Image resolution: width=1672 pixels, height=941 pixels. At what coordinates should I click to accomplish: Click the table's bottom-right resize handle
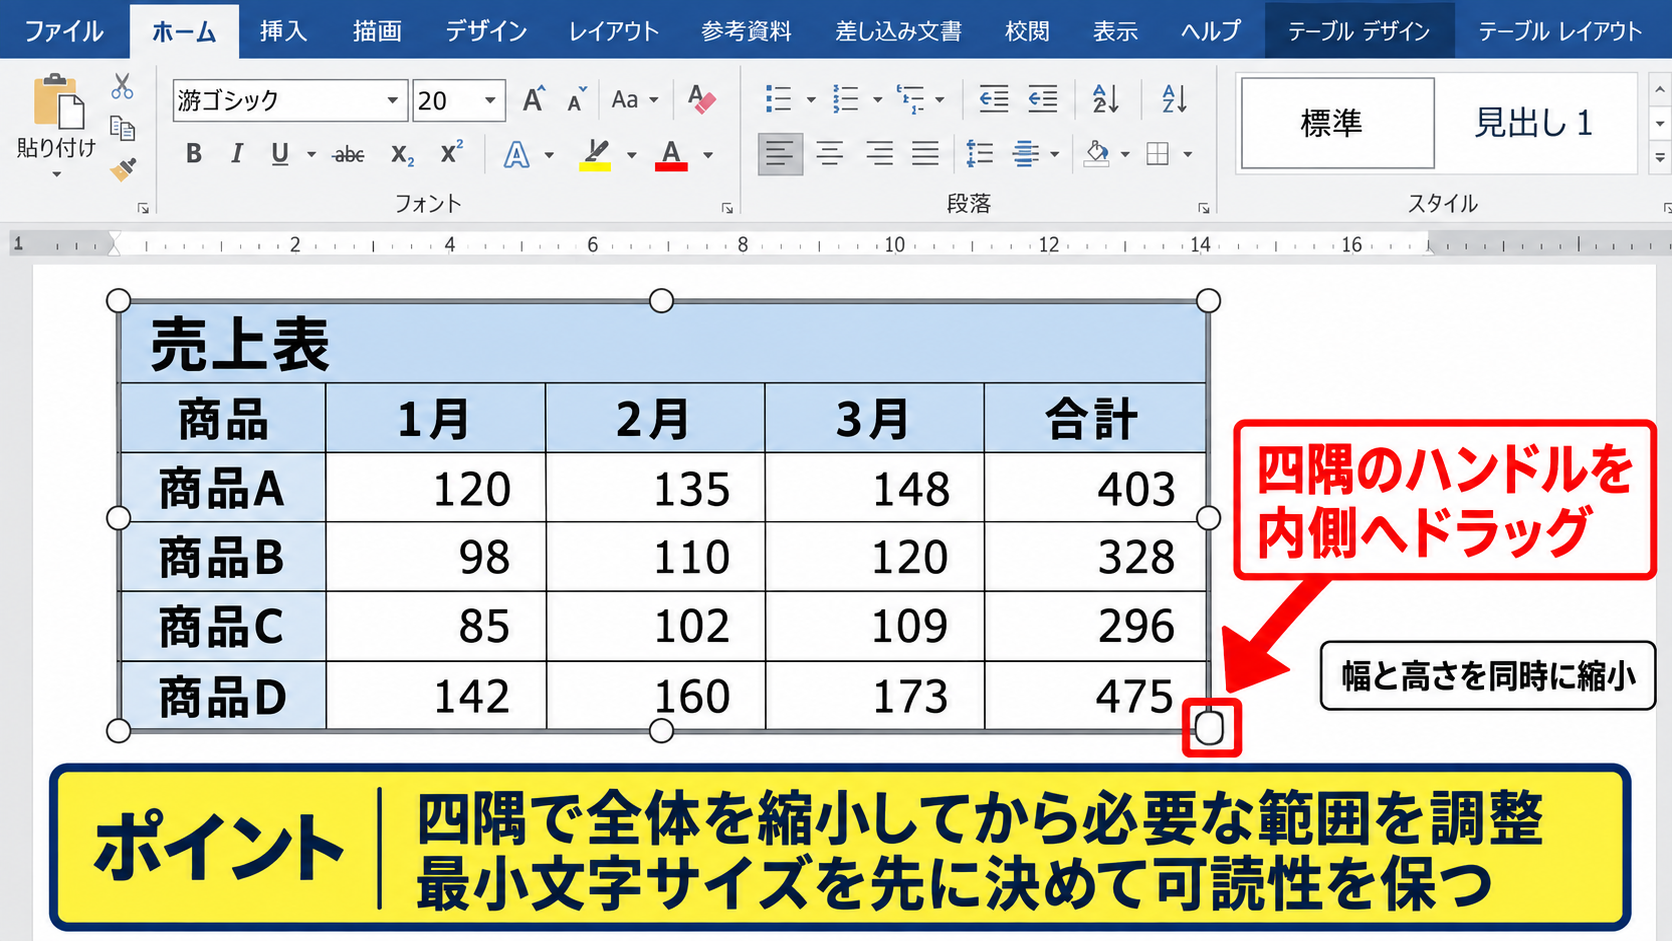[1209, 728]
